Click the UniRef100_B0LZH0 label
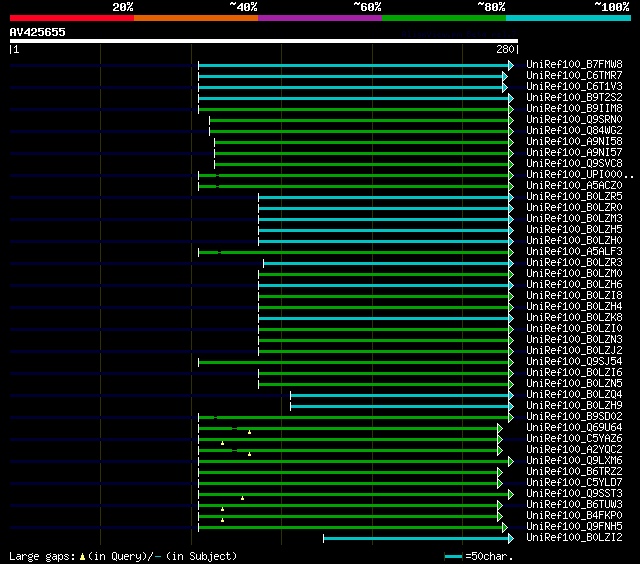 click(x=574, y=241)
